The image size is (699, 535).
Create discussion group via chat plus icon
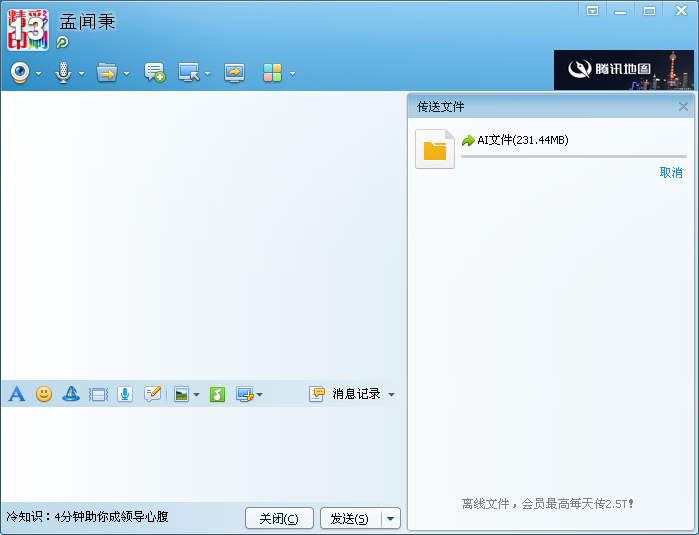154,73
